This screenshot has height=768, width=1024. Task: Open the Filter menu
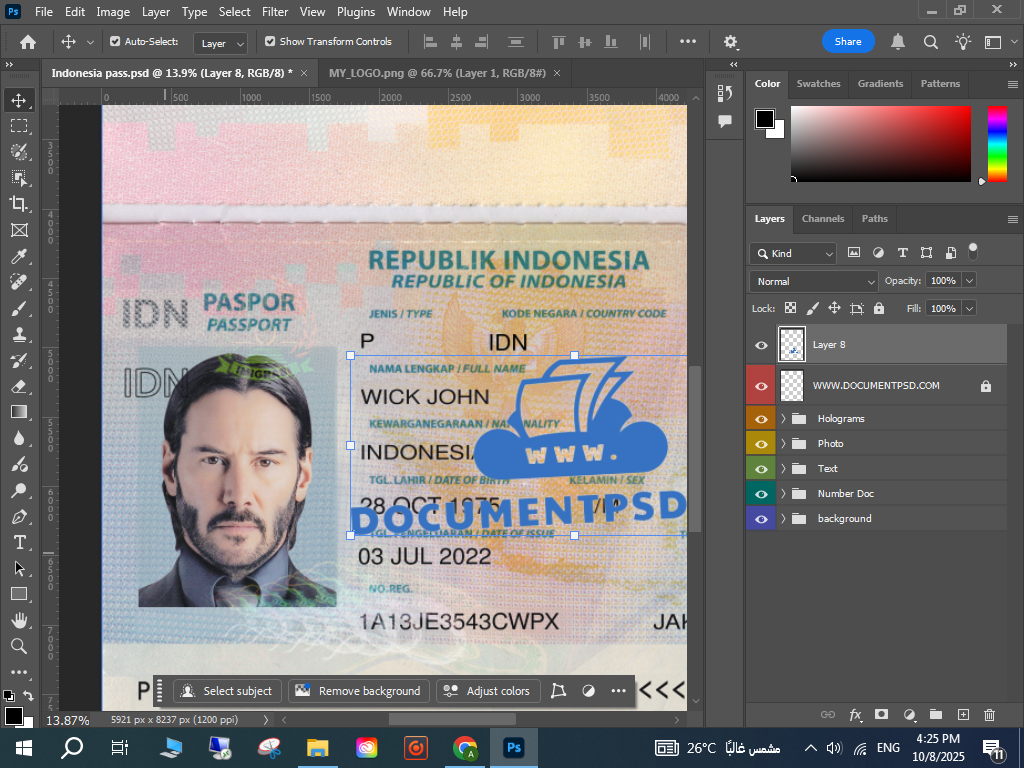[274, 12]
